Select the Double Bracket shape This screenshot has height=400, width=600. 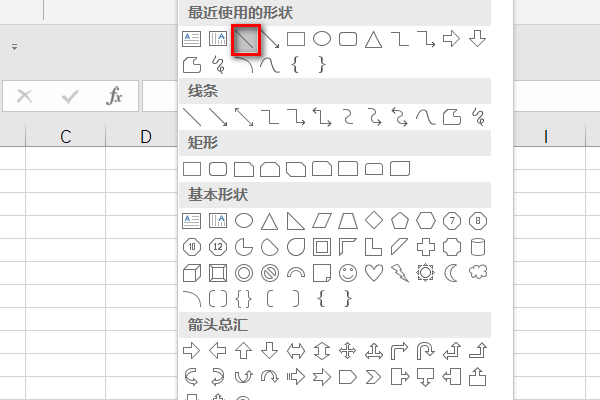[x=218, y=299]
